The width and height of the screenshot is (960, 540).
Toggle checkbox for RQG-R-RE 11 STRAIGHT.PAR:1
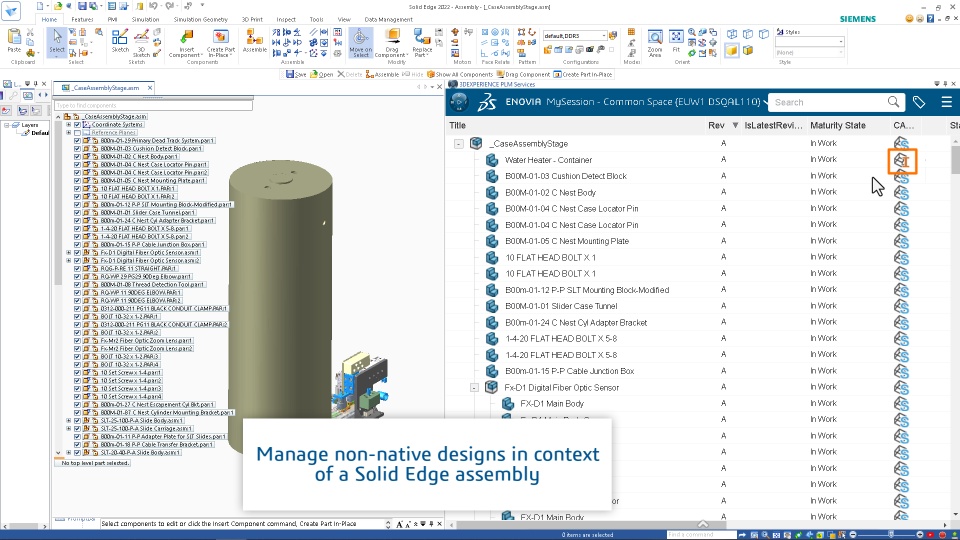point(77,268)
